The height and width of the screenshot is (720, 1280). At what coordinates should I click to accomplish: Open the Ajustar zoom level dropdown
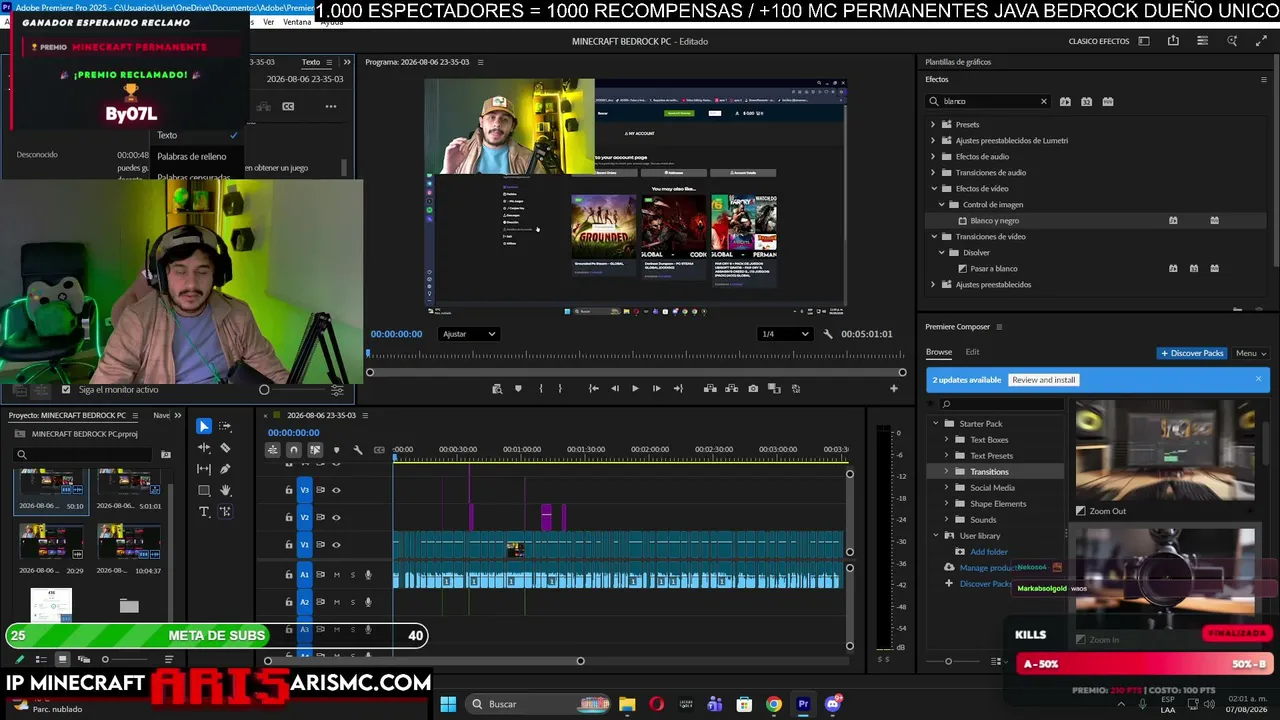(x=469, y=334)
